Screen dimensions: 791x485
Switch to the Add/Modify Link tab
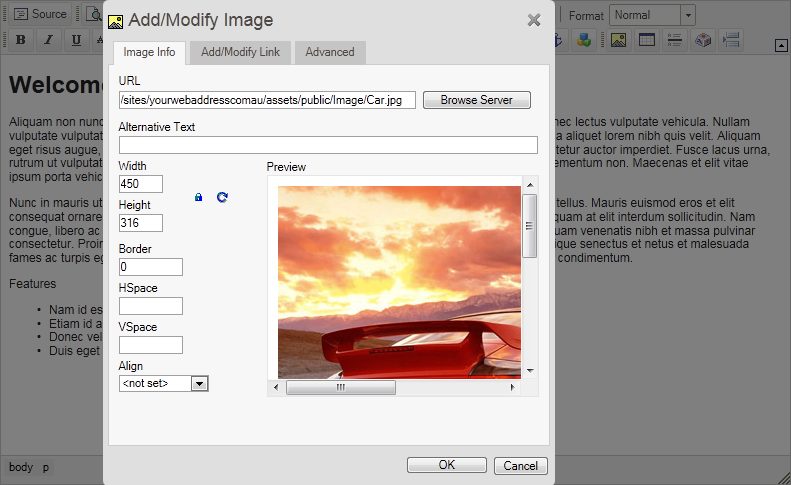tap(240, 52)
